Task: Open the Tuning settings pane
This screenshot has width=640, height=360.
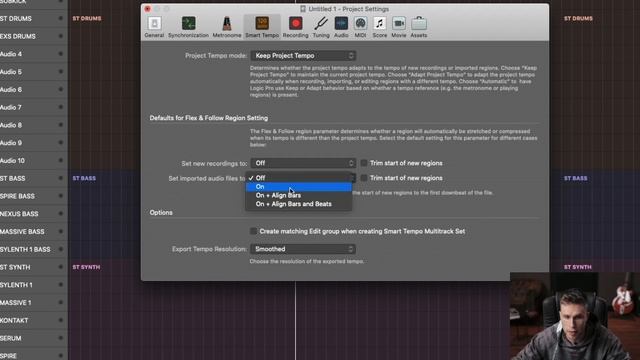Action: pos(321,27)
